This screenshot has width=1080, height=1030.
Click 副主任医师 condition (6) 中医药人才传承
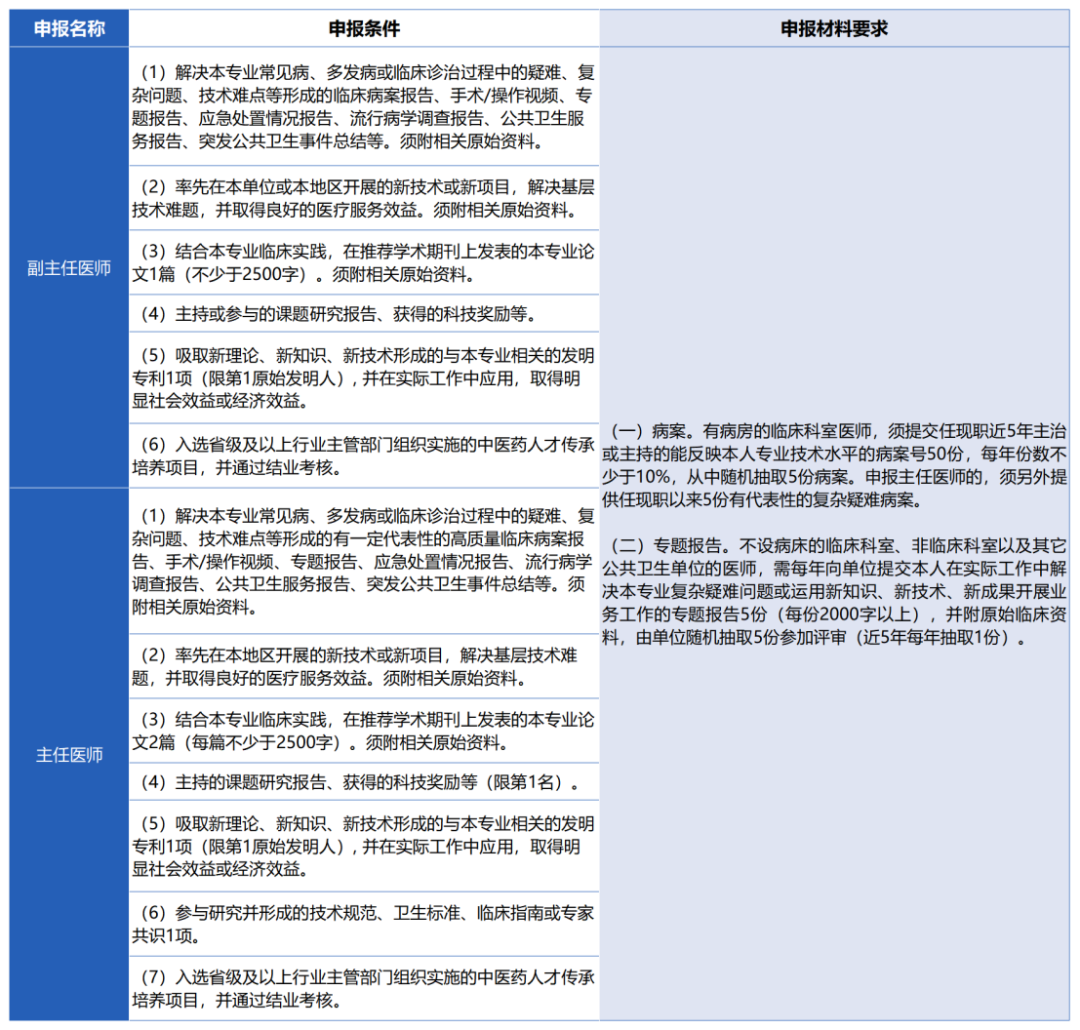[364, 456]
